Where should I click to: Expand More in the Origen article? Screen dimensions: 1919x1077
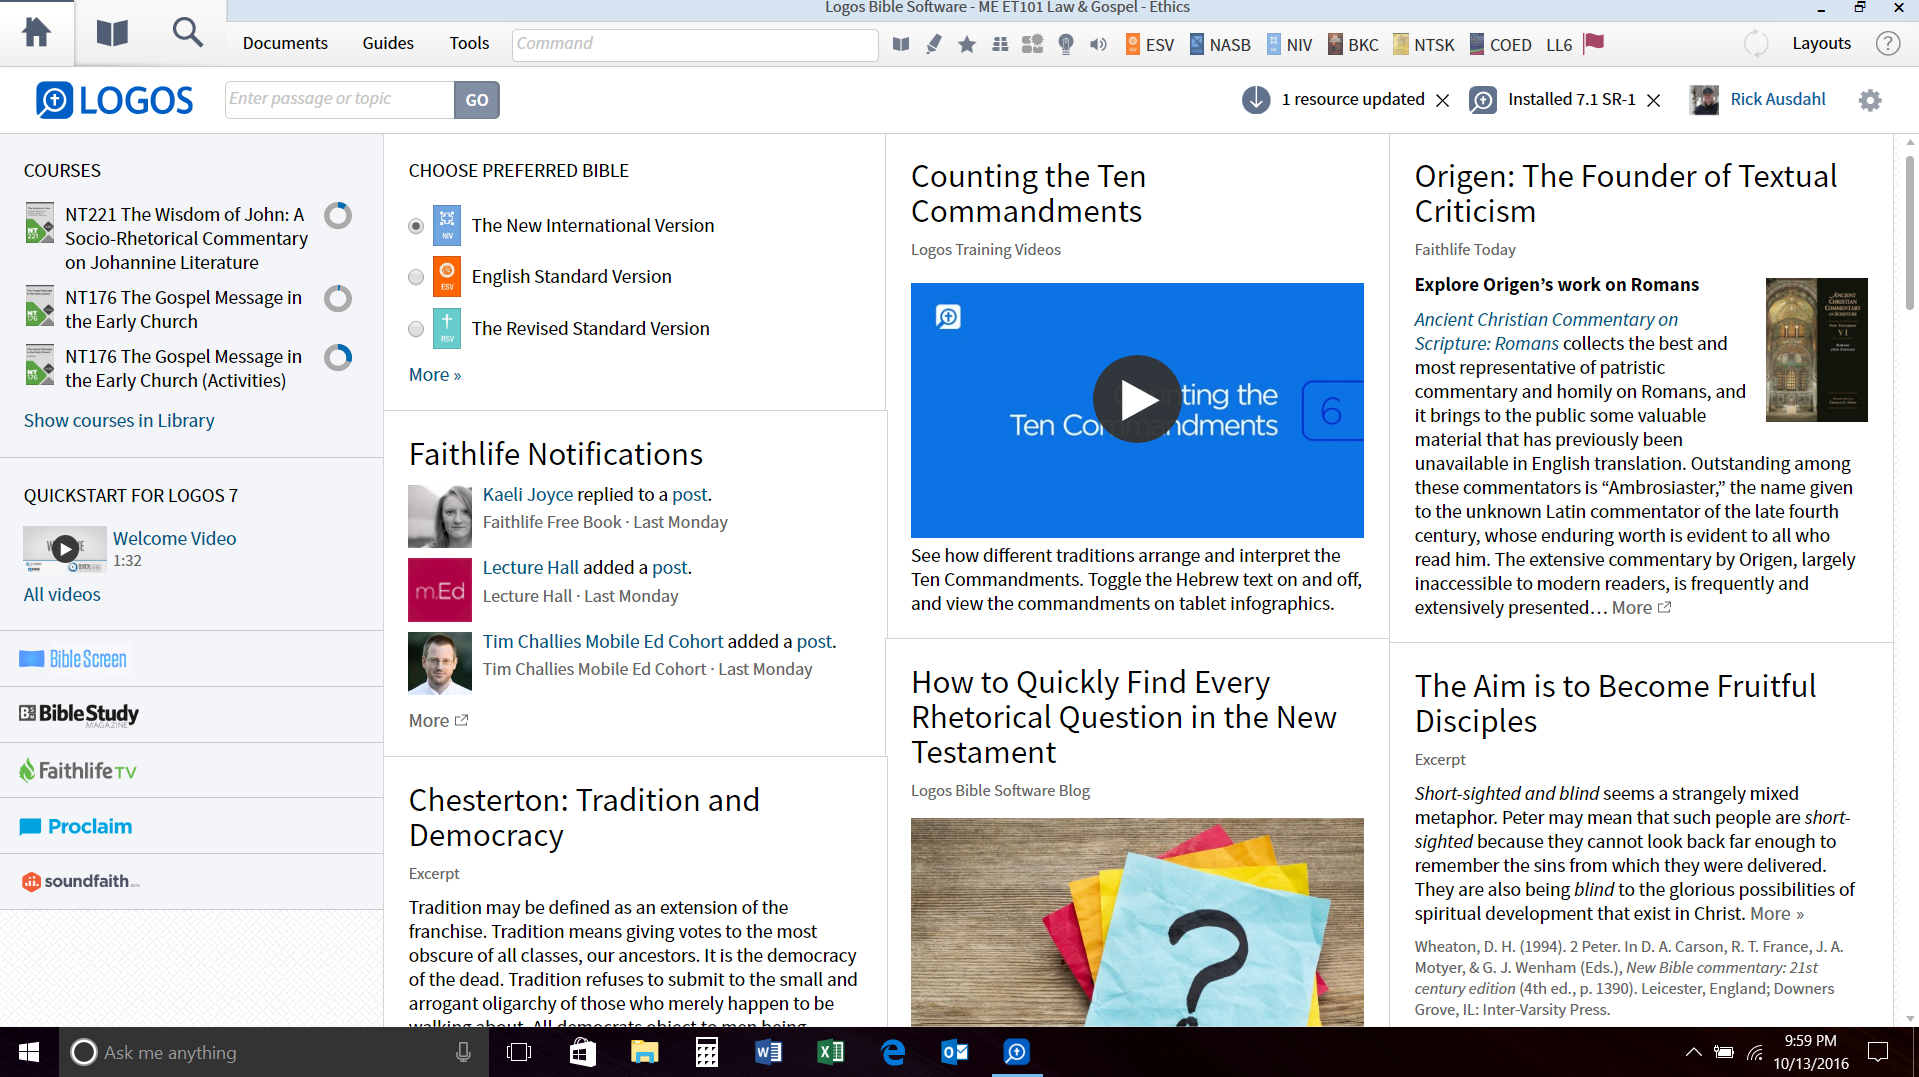[x=1641, y=607]
